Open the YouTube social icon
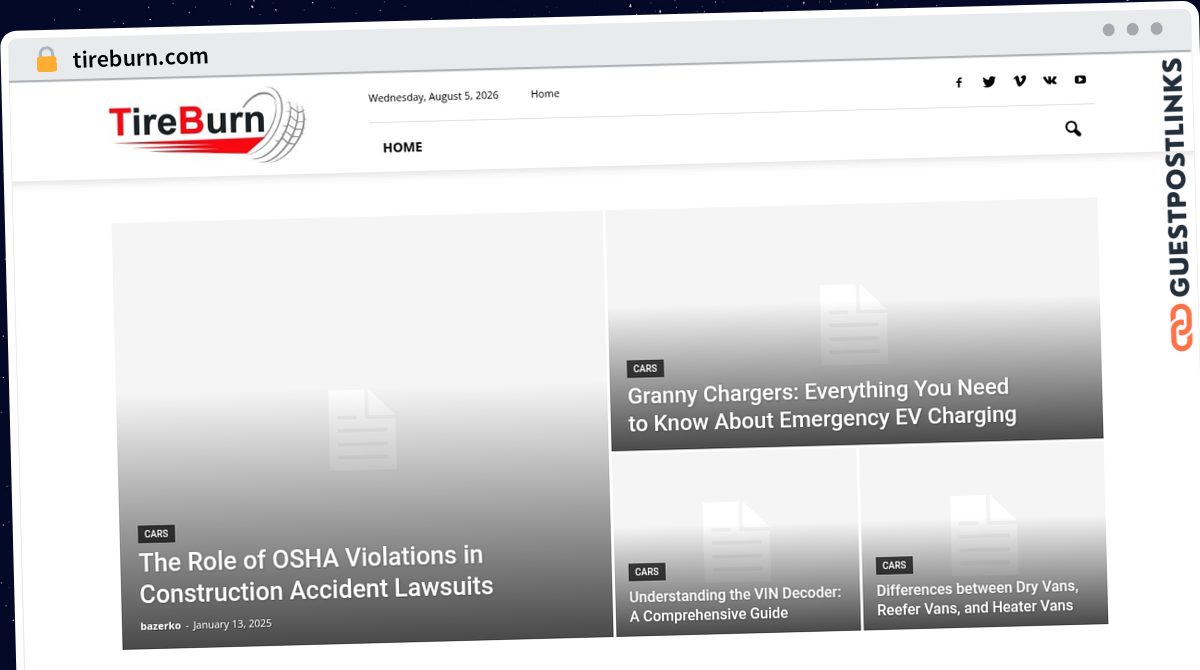This screenshot has height=670, width=1200. pos(1080,79)
